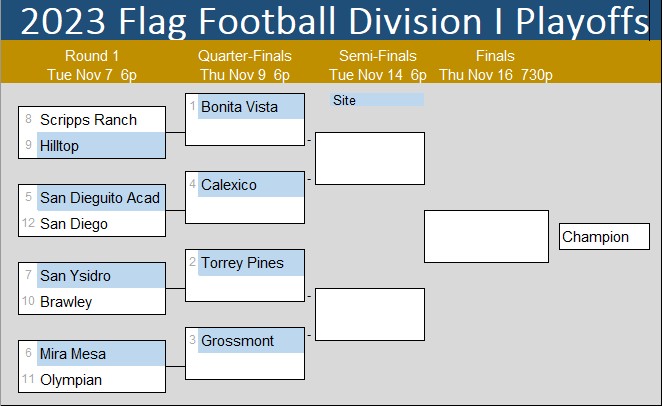Select the Brawley team cell
Screen dimensions: 663x406
point(99,301)
